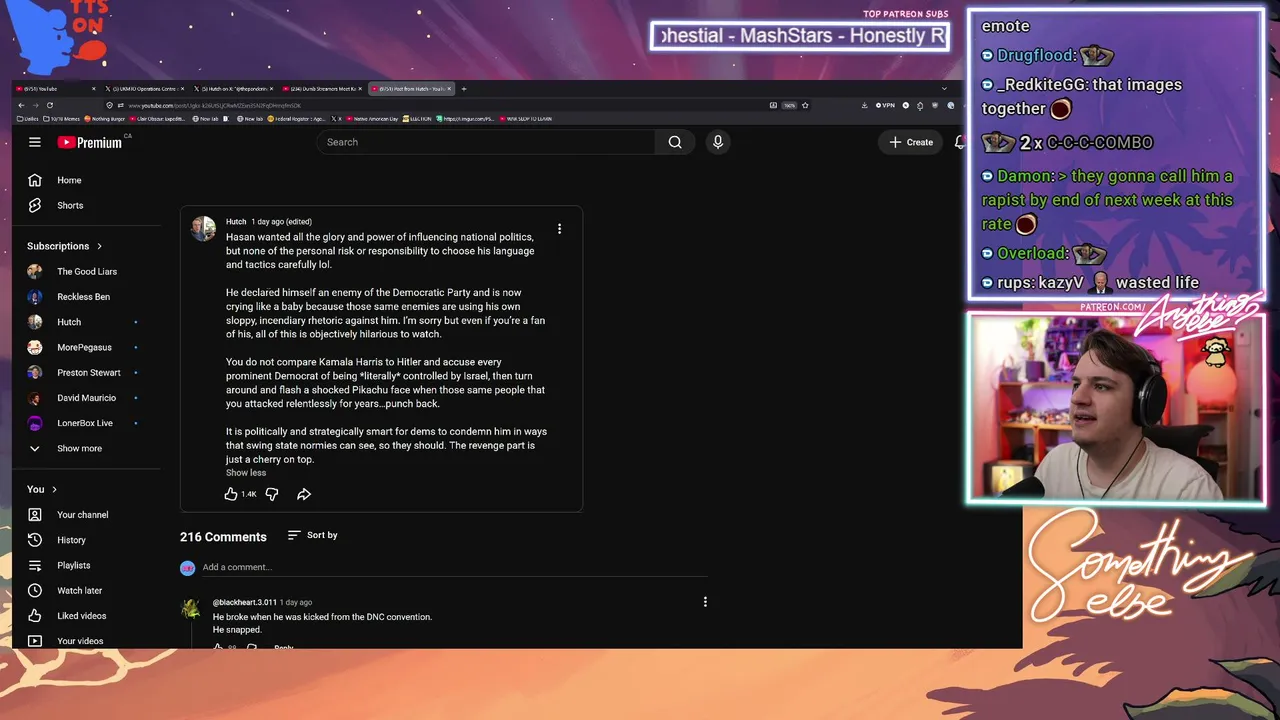Open David Mauricio subscription channel
The width and height of the screenshot is (1280, 720).
pyautogui.click(x=86, y=398)
